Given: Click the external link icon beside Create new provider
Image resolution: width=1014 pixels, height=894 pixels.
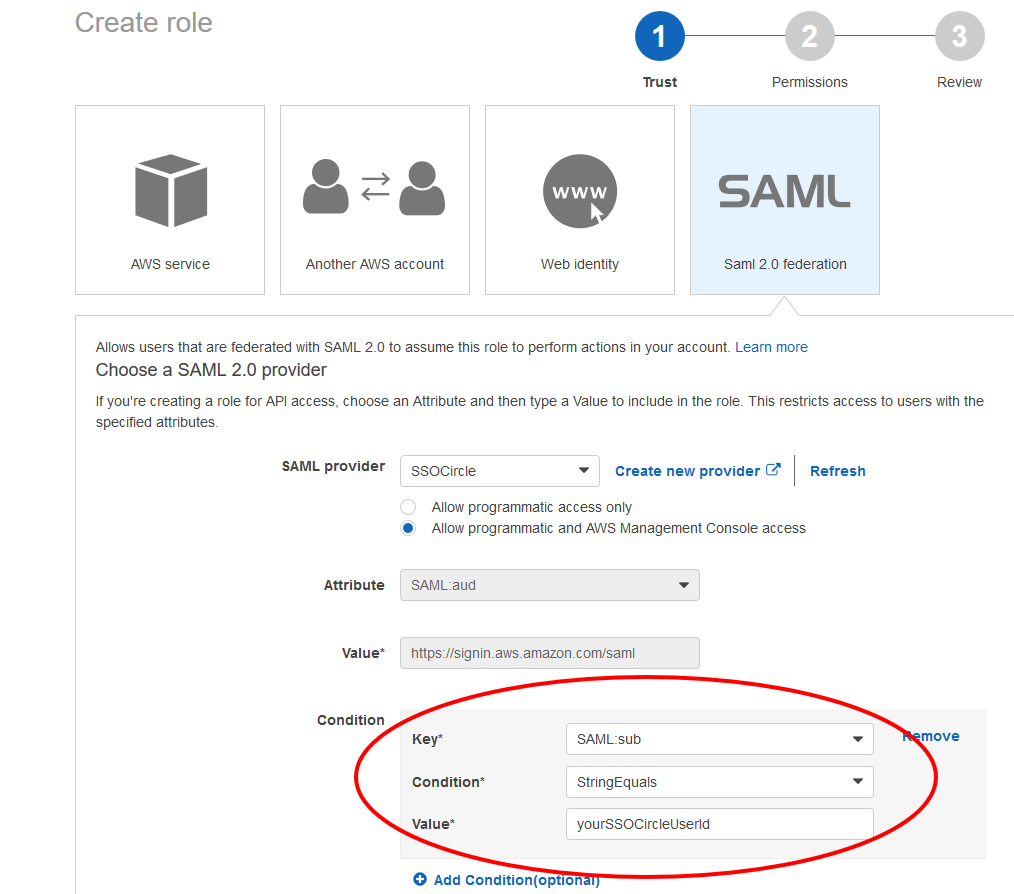Looking at the screenshot, I should coord(773,470).
